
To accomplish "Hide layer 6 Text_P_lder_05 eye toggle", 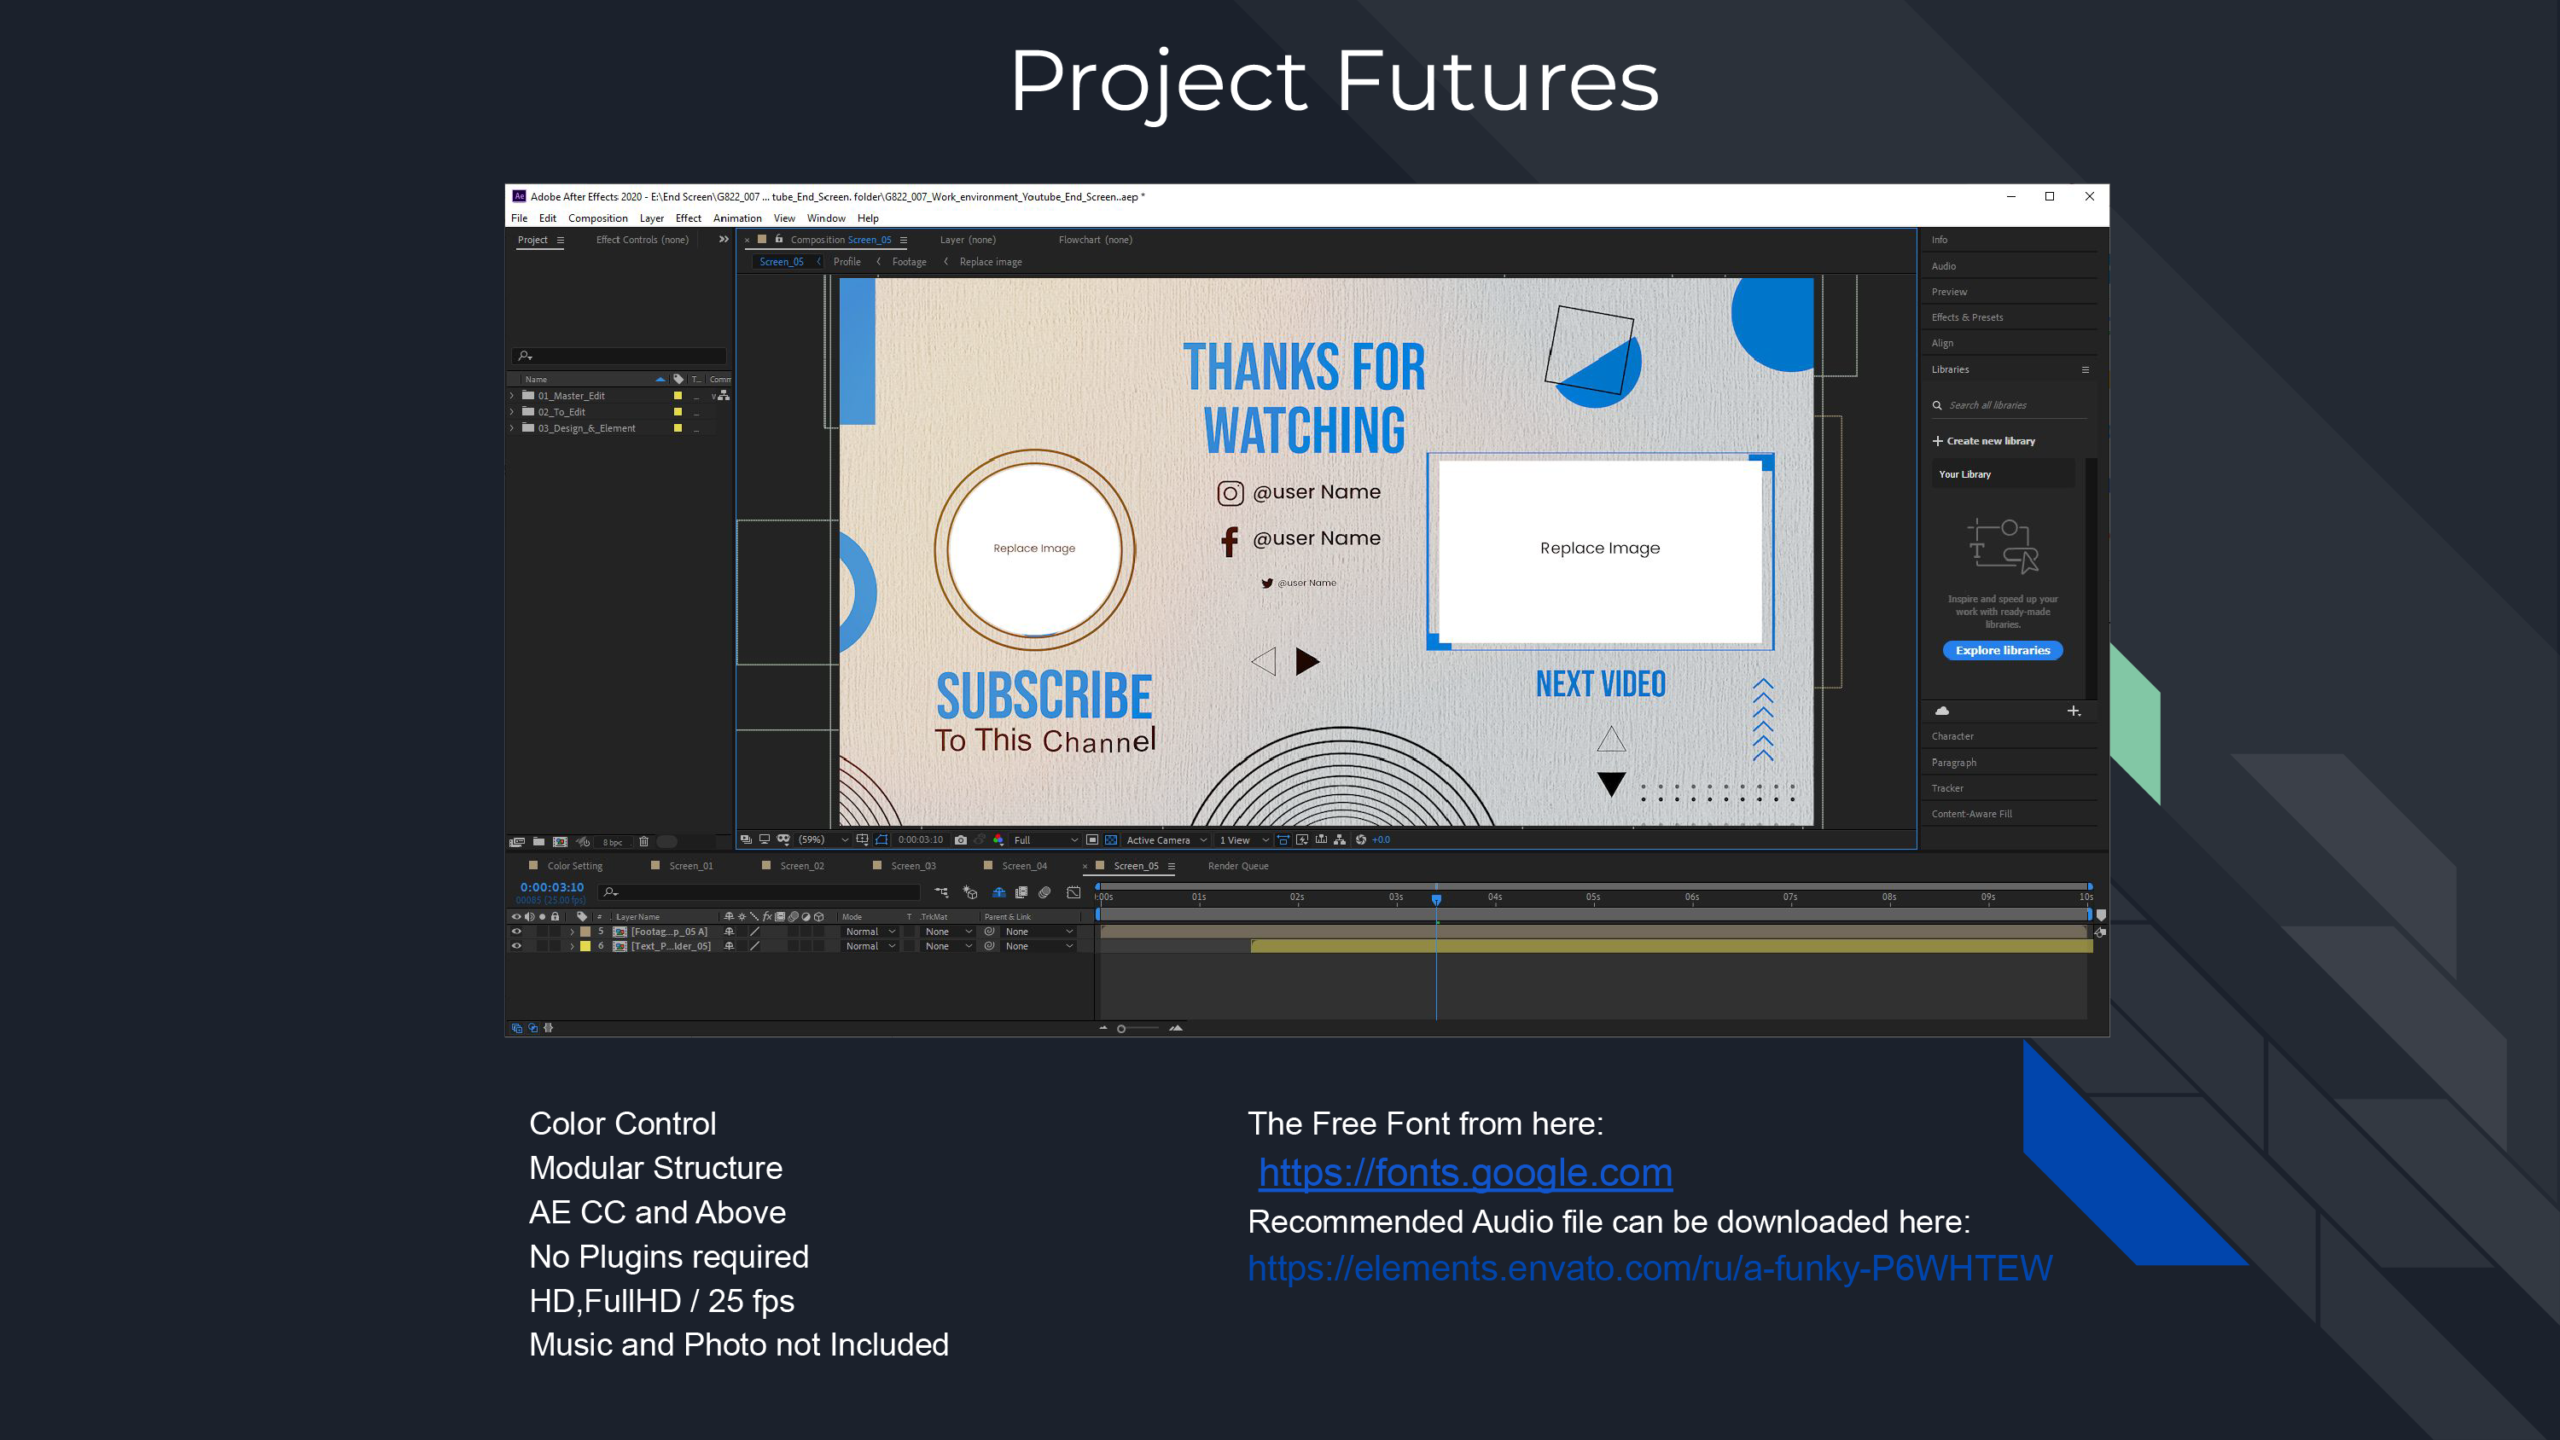I will (517, 946).
